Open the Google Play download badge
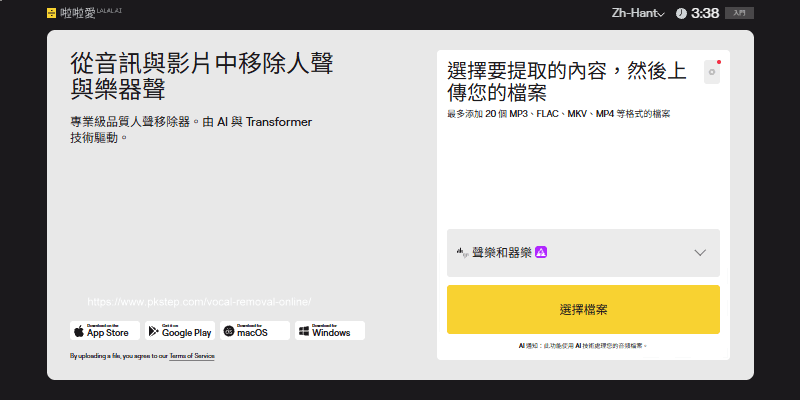800x400 pixels. (180, 331)
